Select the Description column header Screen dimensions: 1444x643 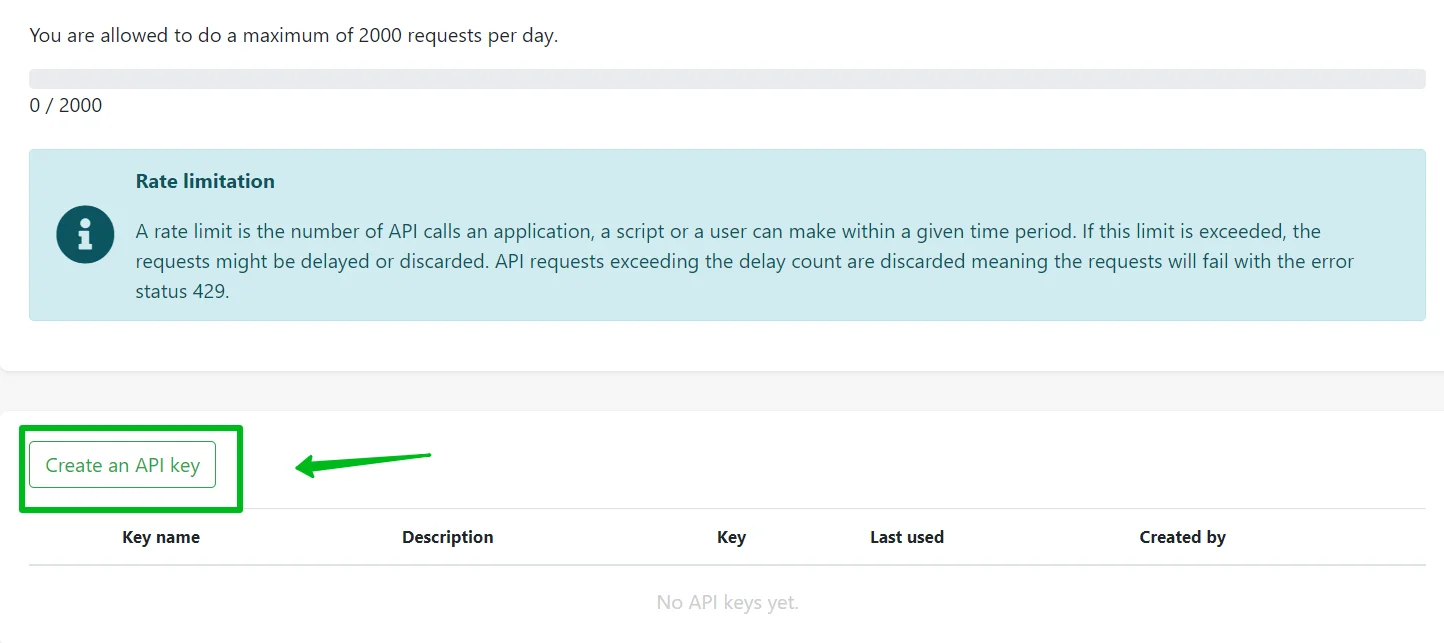448,537
